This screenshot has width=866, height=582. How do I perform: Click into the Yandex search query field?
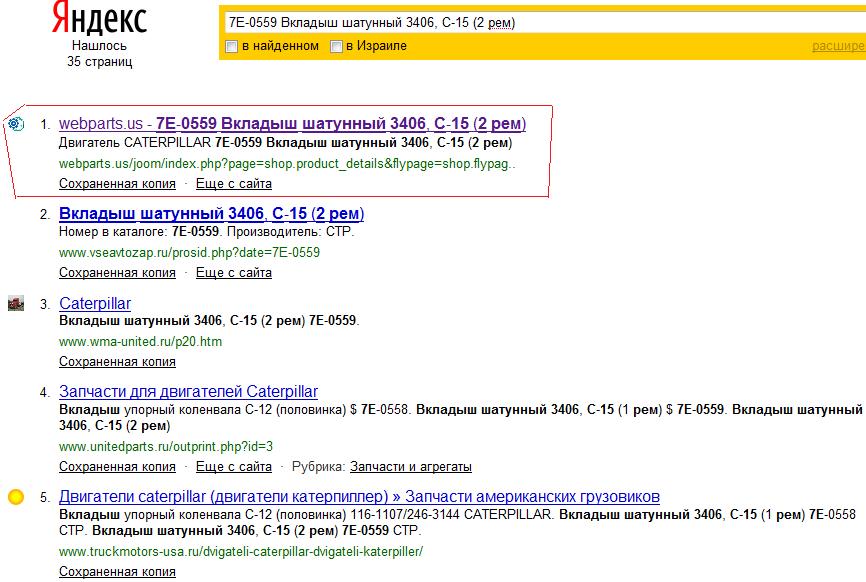pos(545,23)
